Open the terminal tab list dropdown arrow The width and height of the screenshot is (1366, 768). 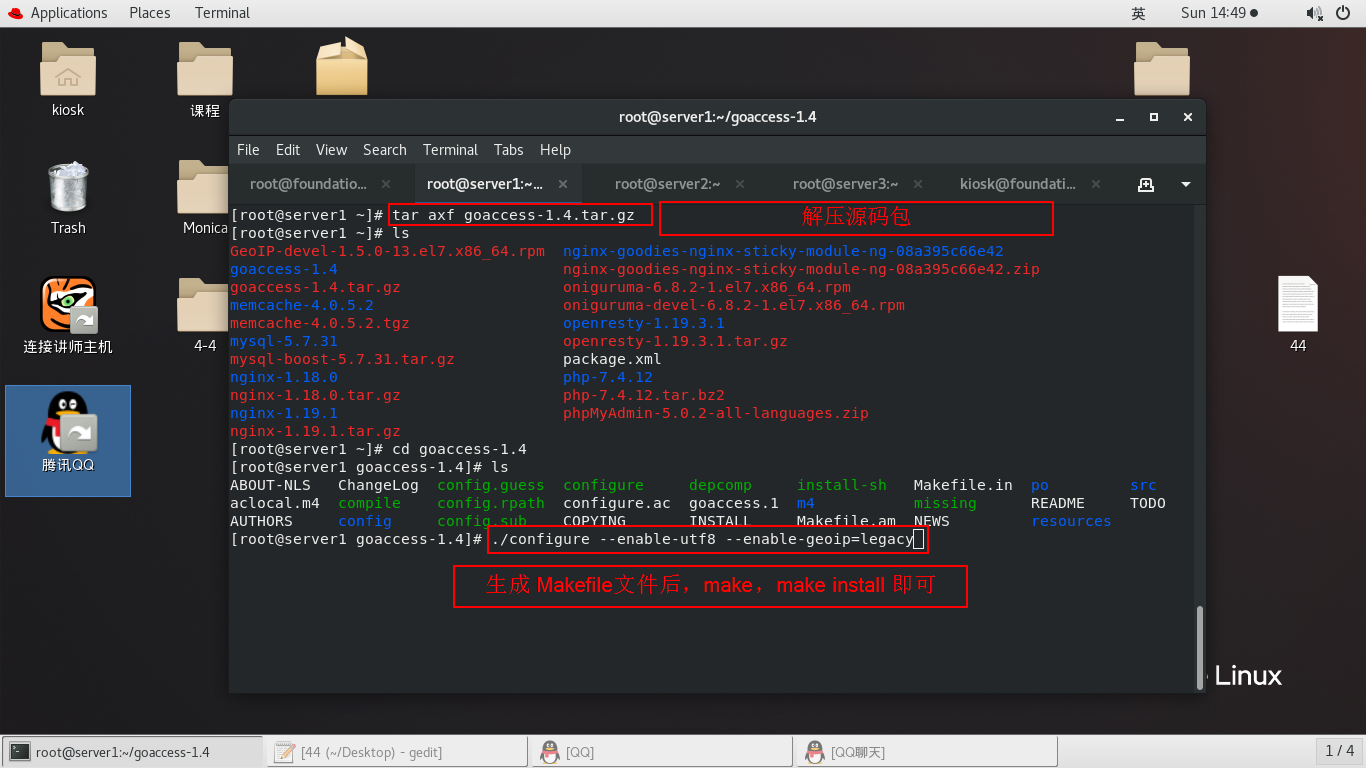[x=1184, y=184]
